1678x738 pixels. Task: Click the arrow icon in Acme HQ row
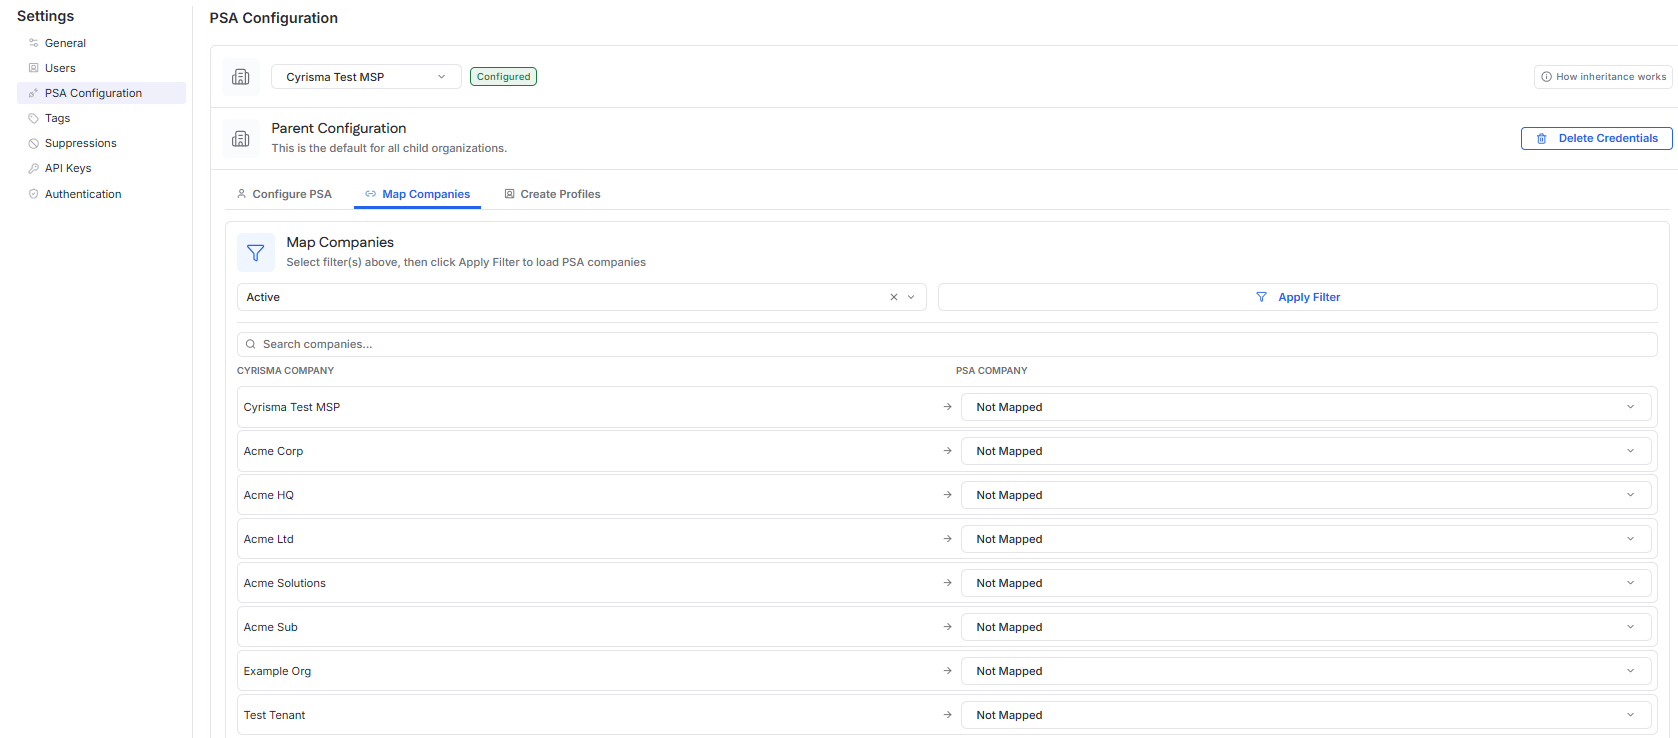tap(947, 495)
